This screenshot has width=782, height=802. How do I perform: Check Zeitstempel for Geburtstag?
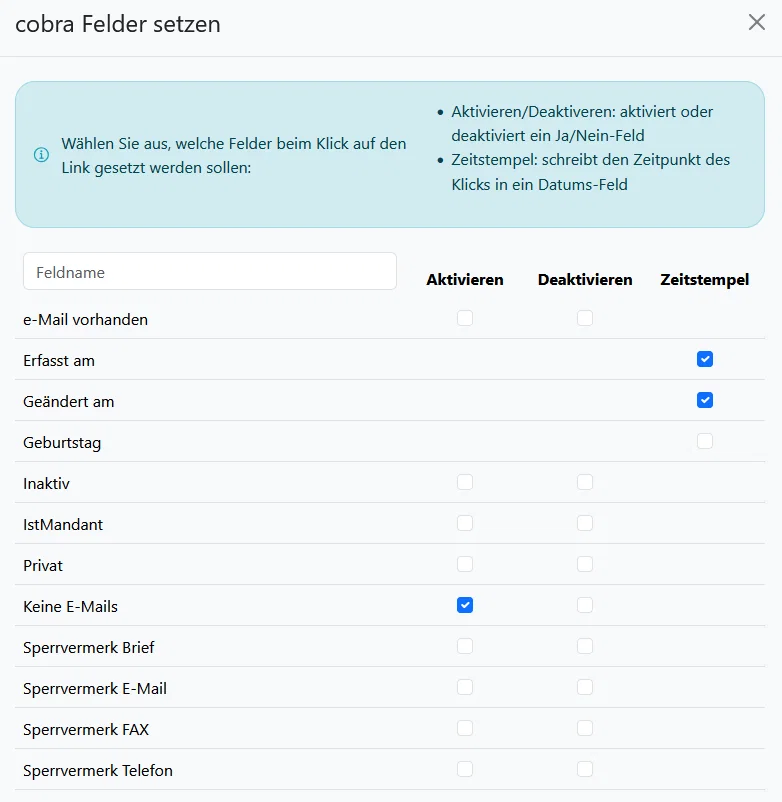coord(705,441)
